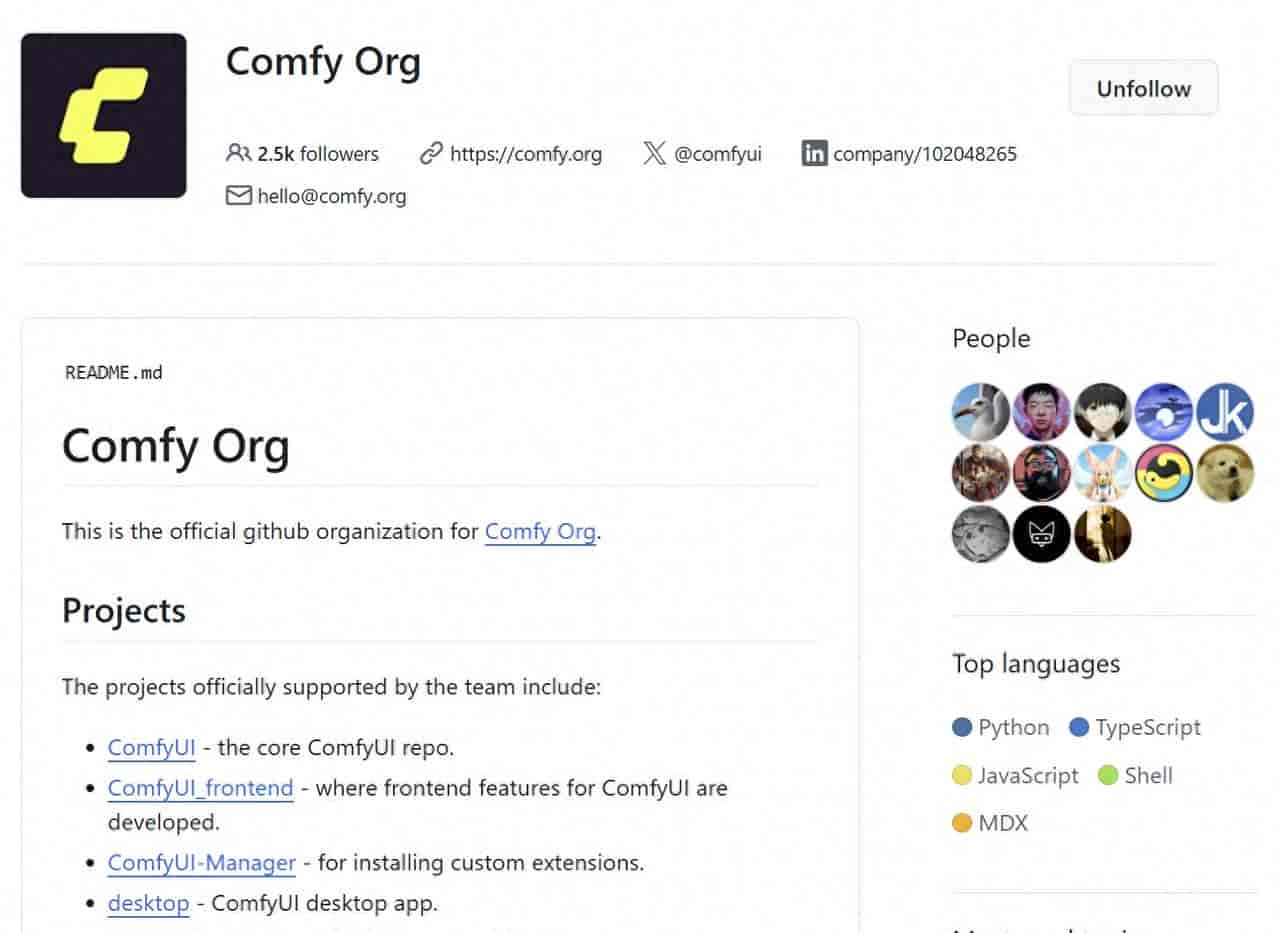
Task: Open the fox-eared anime girl avatar
Action: tap(1103, 473)
